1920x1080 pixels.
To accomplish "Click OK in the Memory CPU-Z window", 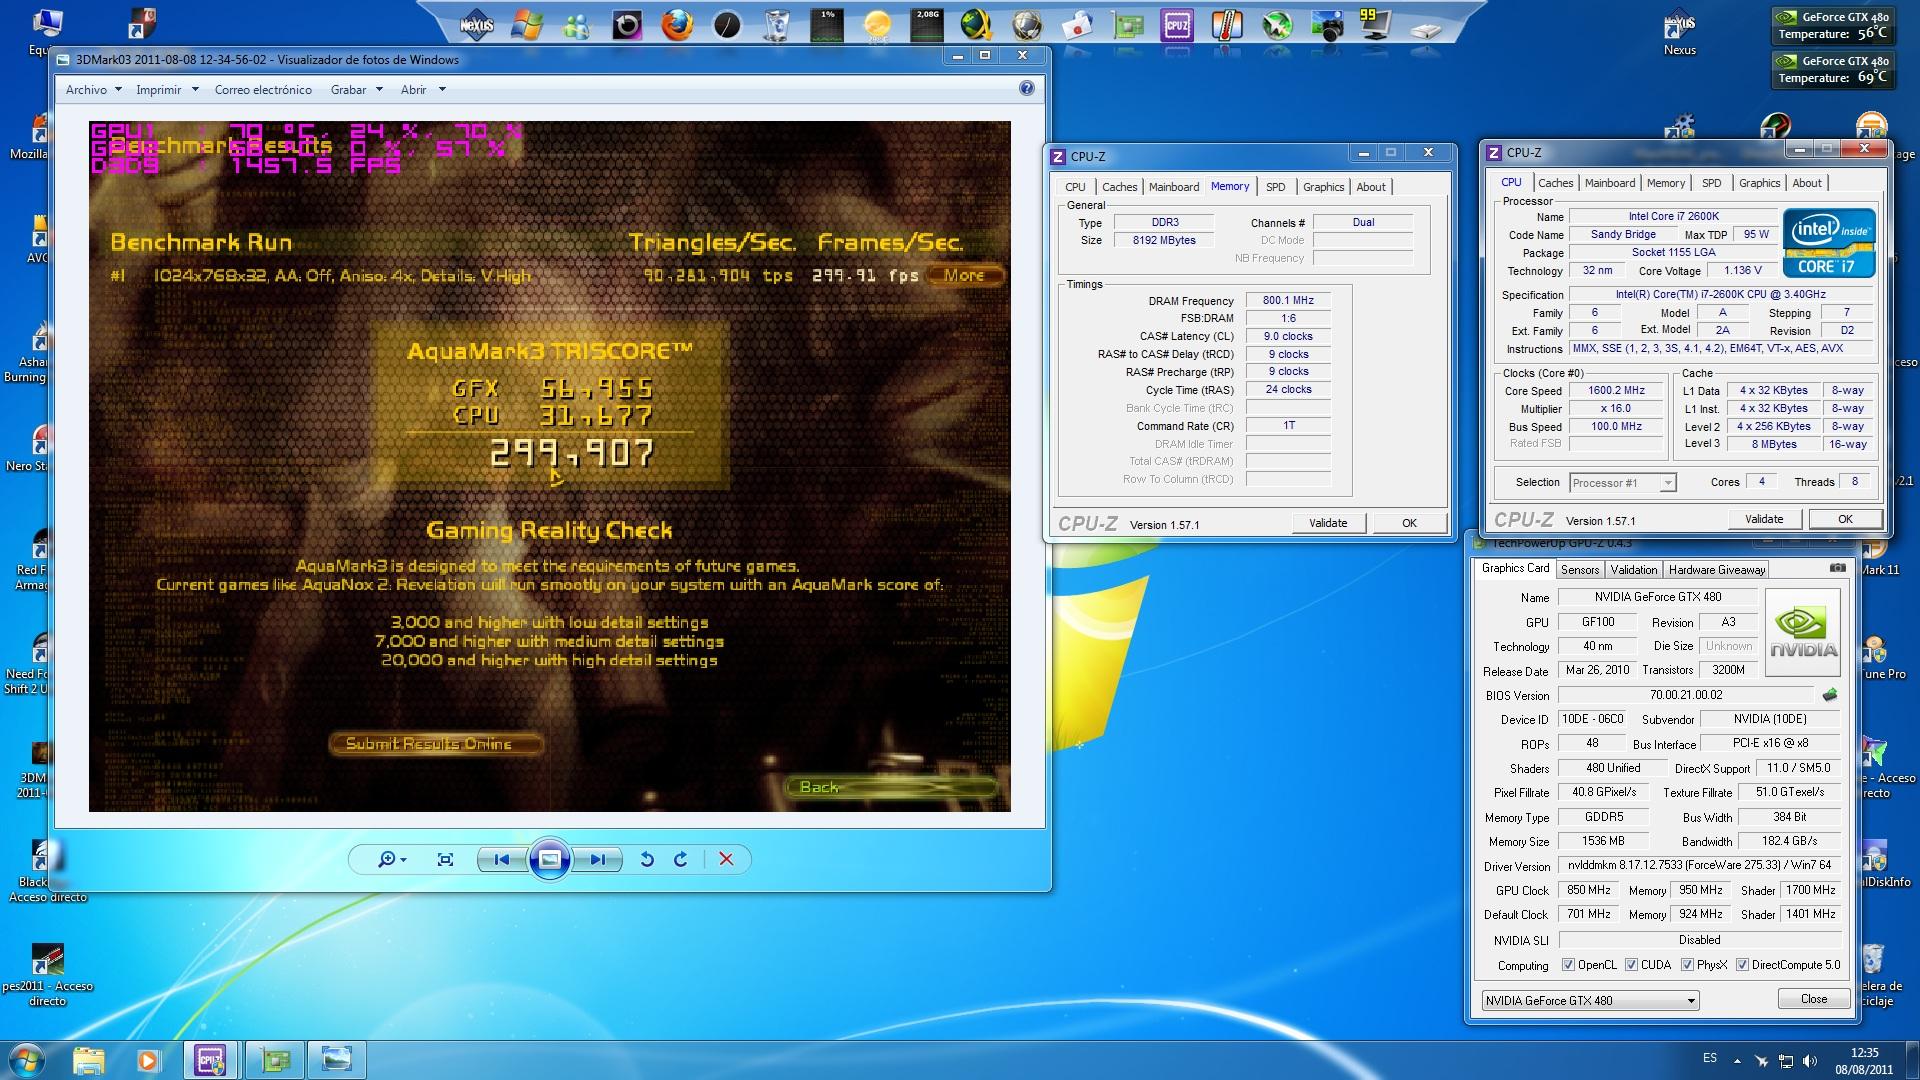I will click(1409, 523).
